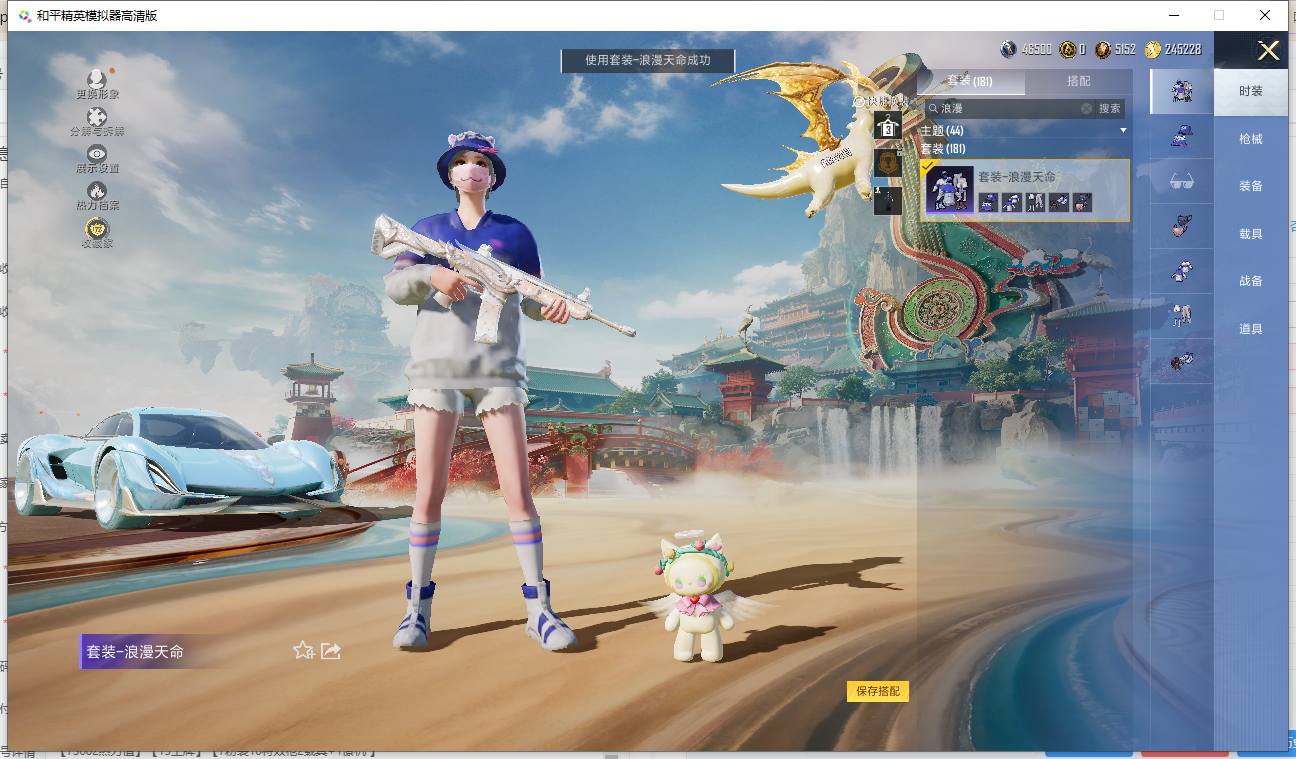
Task: Select the pants category icon
Action: (x=1182, y=316)
